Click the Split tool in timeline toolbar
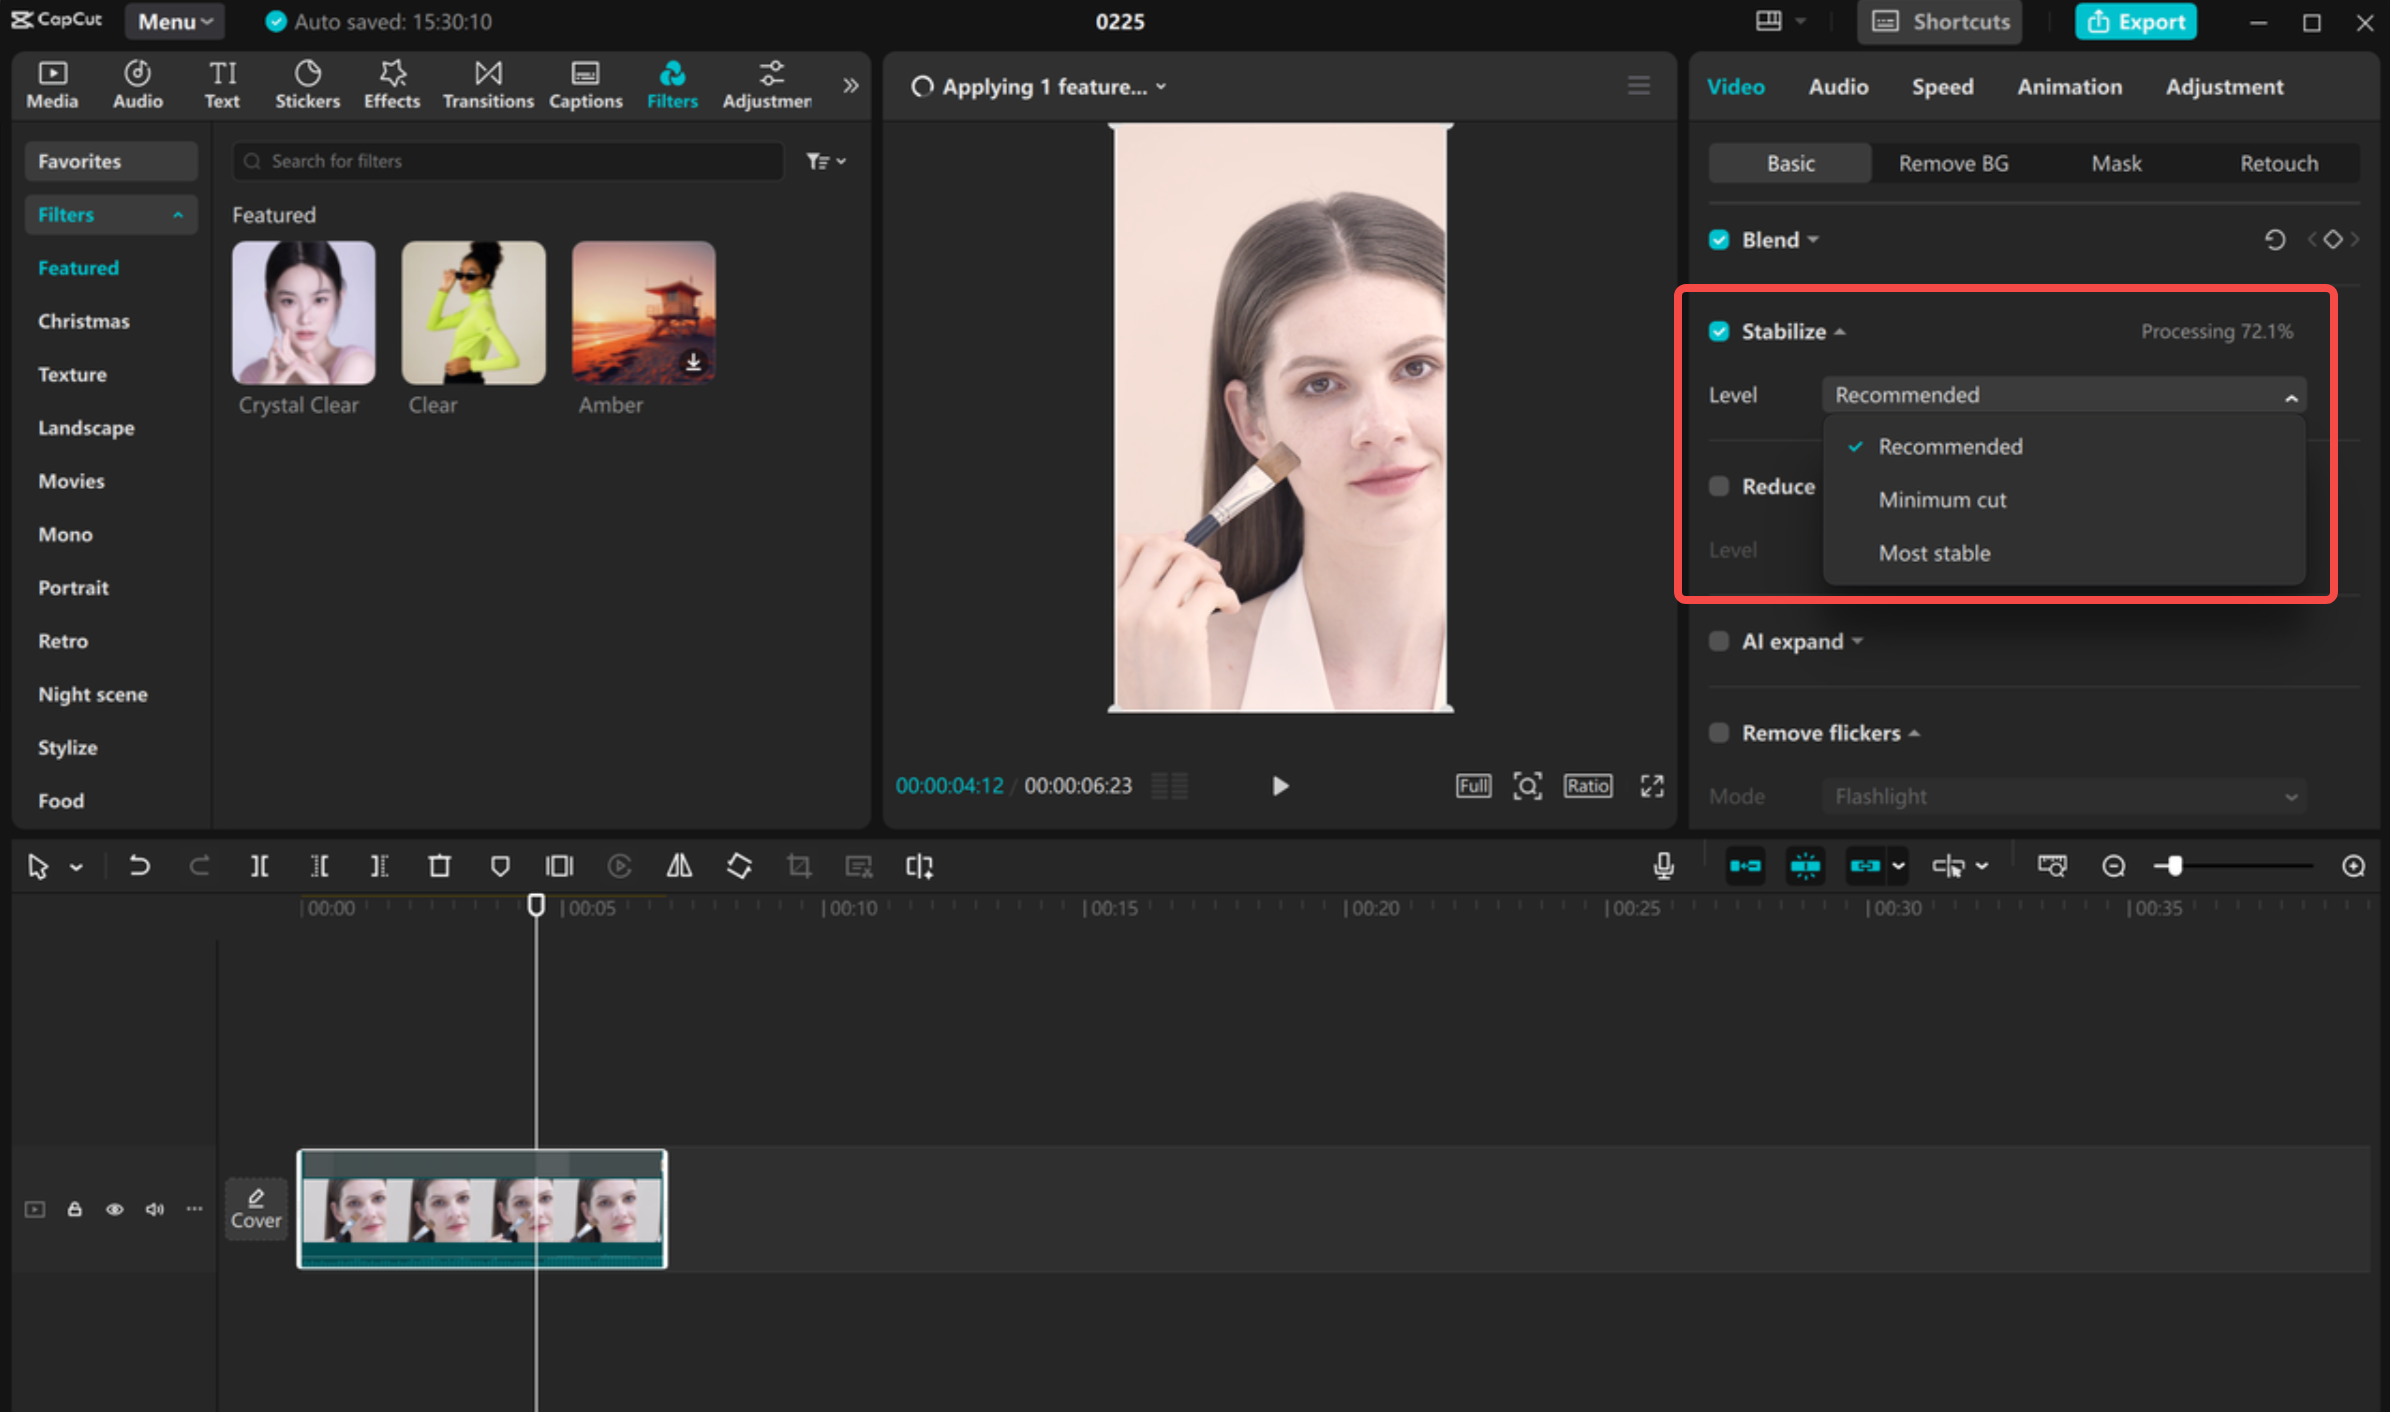 click(x=259, y=866)
